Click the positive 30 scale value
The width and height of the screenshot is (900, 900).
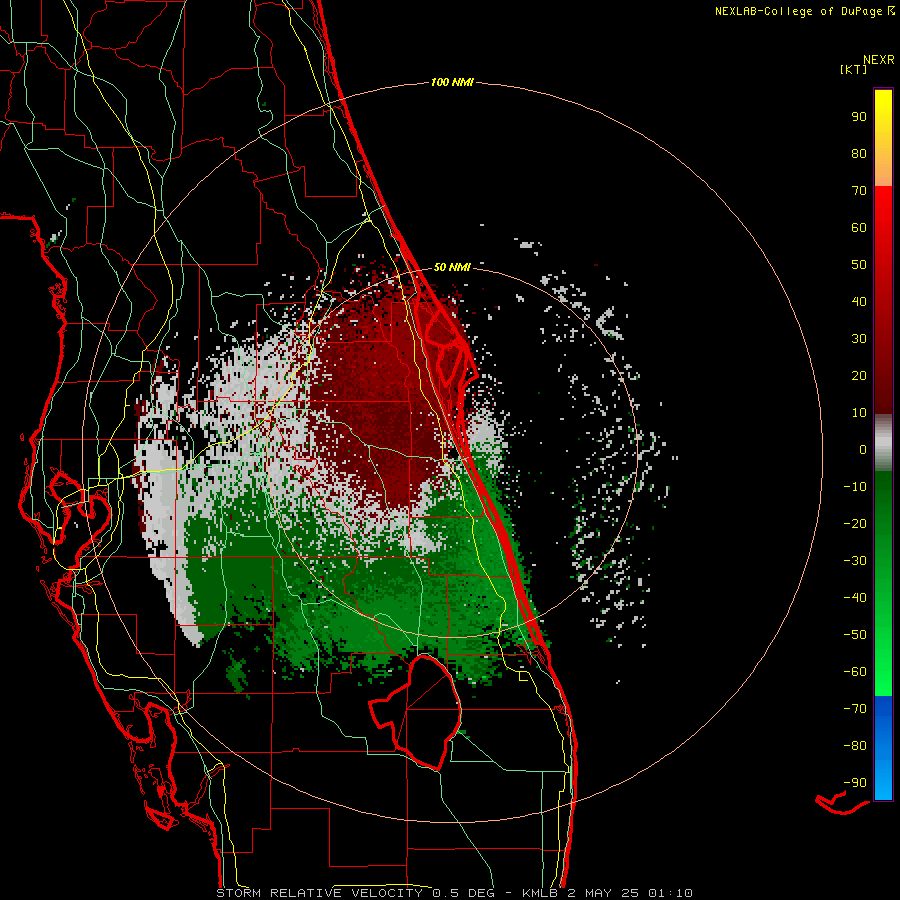coord(859,339)
